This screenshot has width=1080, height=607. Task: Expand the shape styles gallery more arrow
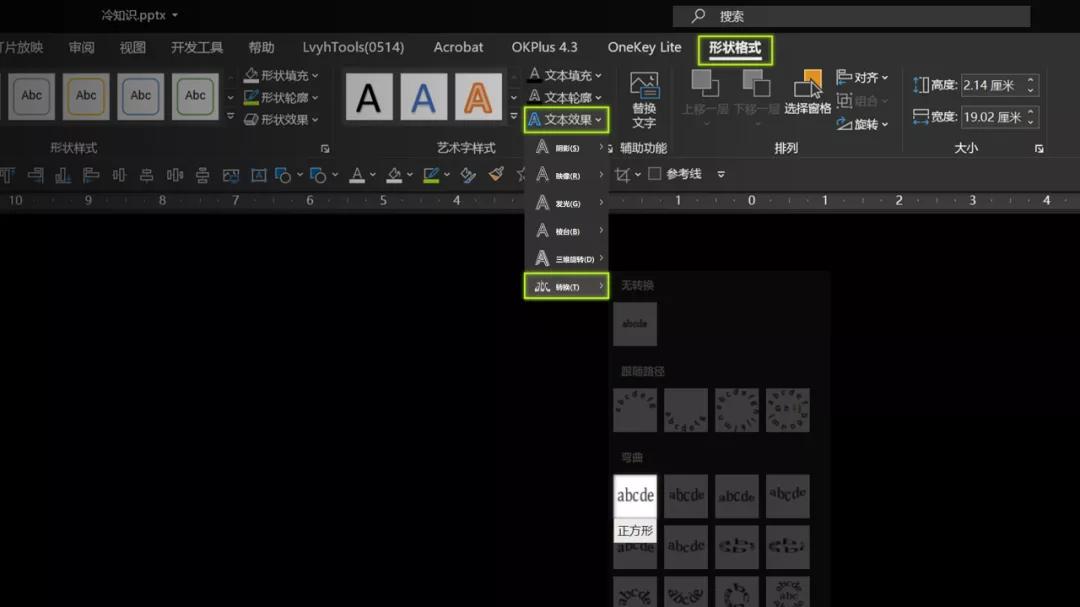[x=231, y=116]
